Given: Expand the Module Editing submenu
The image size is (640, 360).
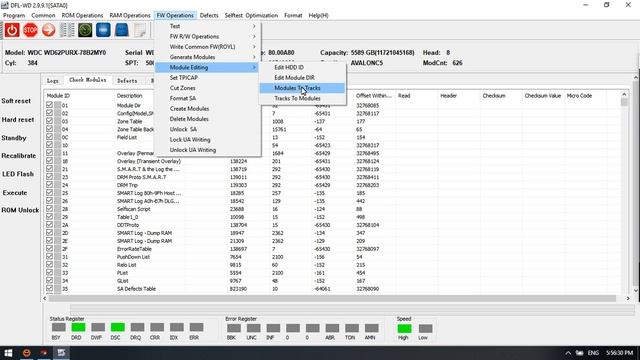Looking at the screenshot, I should click(x=208, y=67).
